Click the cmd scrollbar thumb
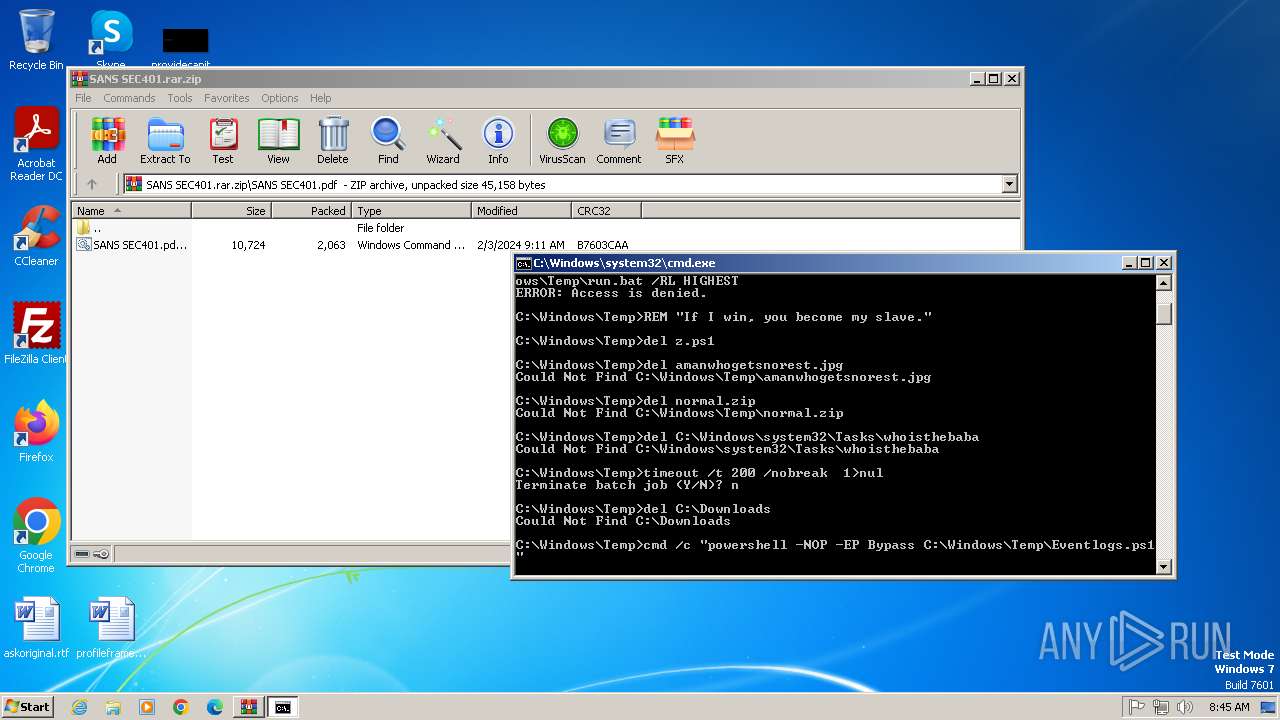 (x=1163, y=313)
